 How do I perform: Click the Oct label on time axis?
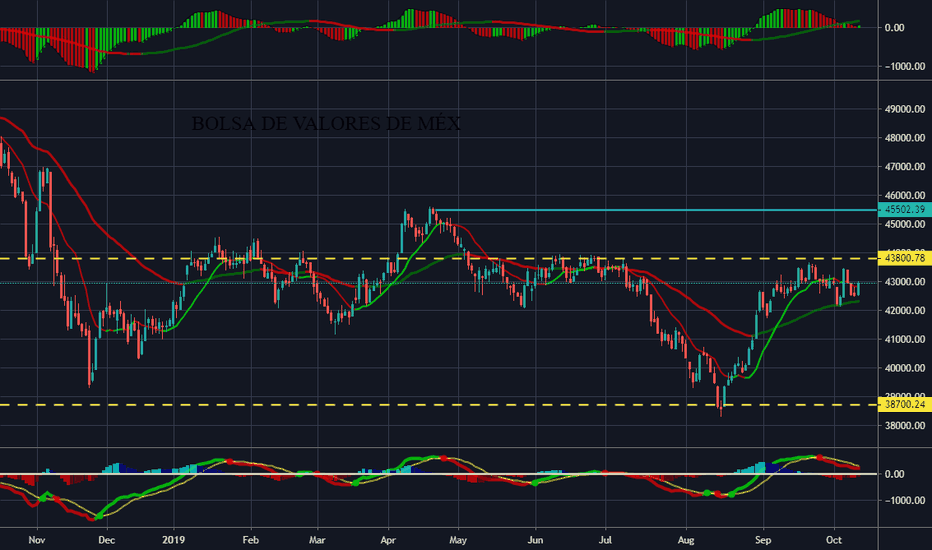(834, 540)
